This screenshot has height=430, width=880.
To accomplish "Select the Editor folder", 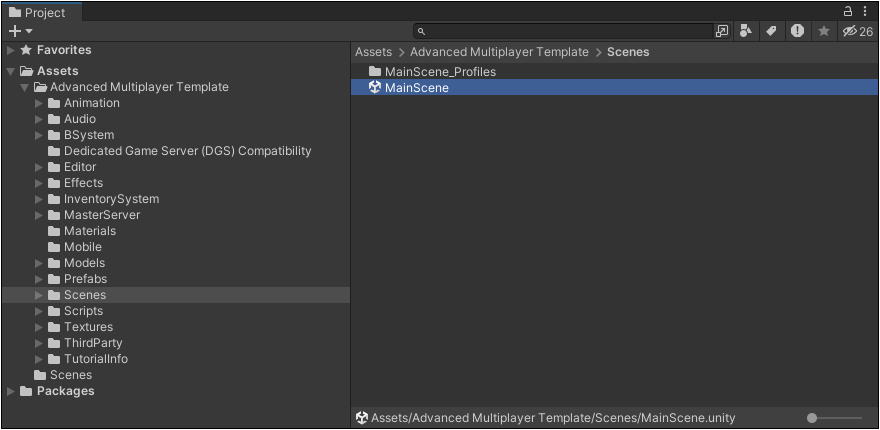I will coord(176,167).
